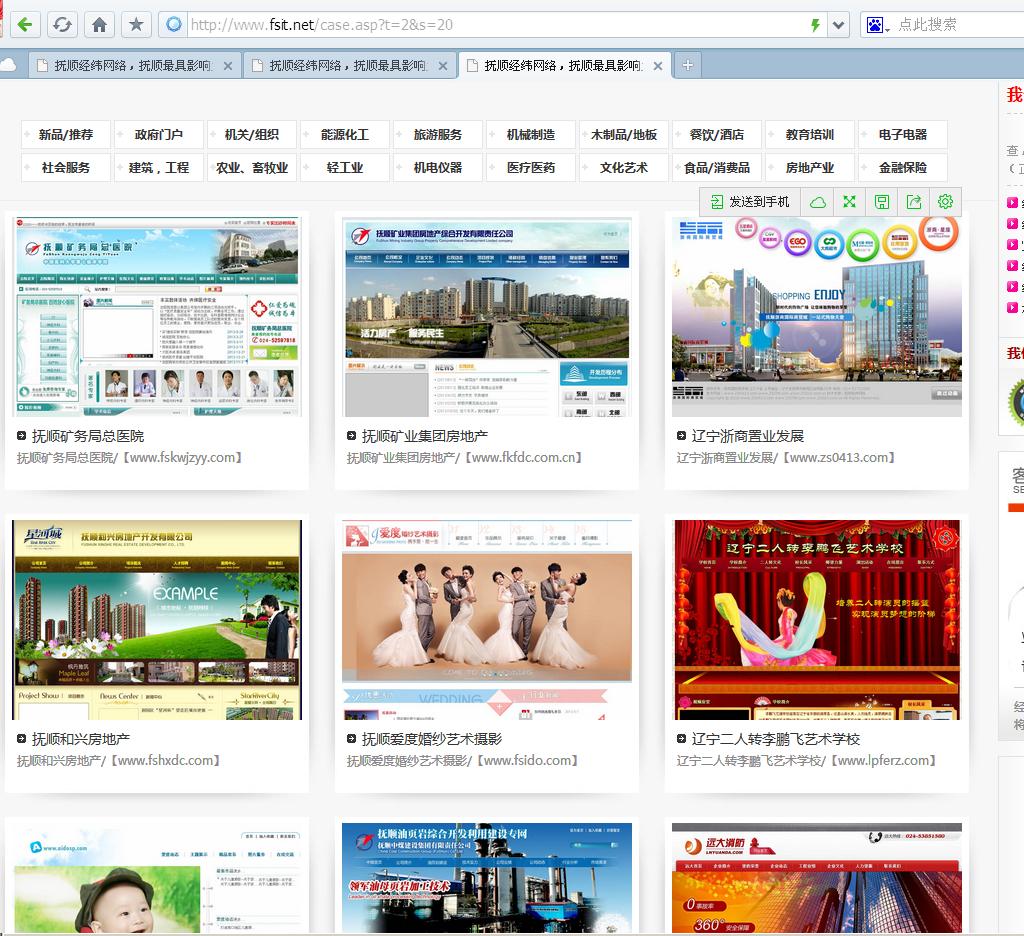Open the 电子电器 category
This screenshot has height=936, width=1024.
coord(903,135)
